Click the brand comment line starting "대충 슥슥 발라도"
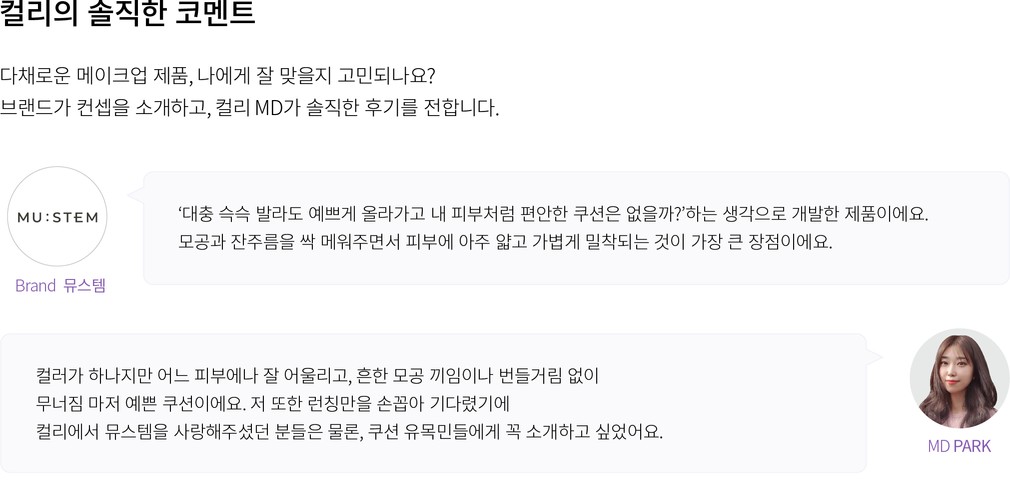This screenshot has width=1010, height=483. tap(553, 214)
